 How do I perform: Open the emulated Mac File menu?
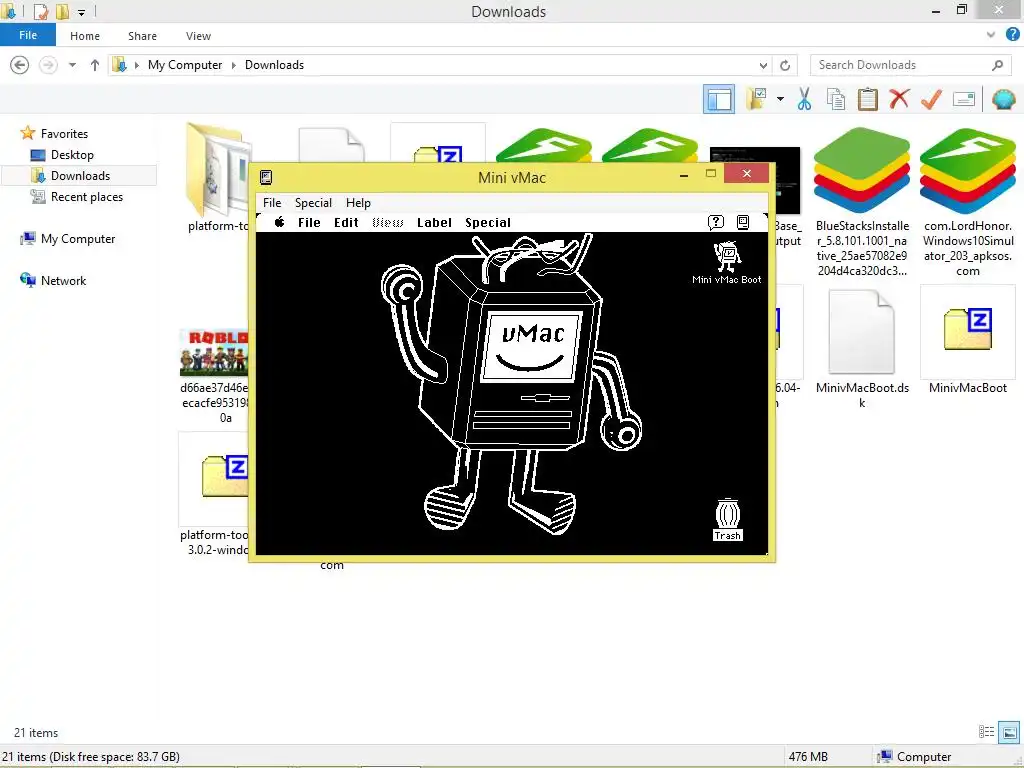309,222
